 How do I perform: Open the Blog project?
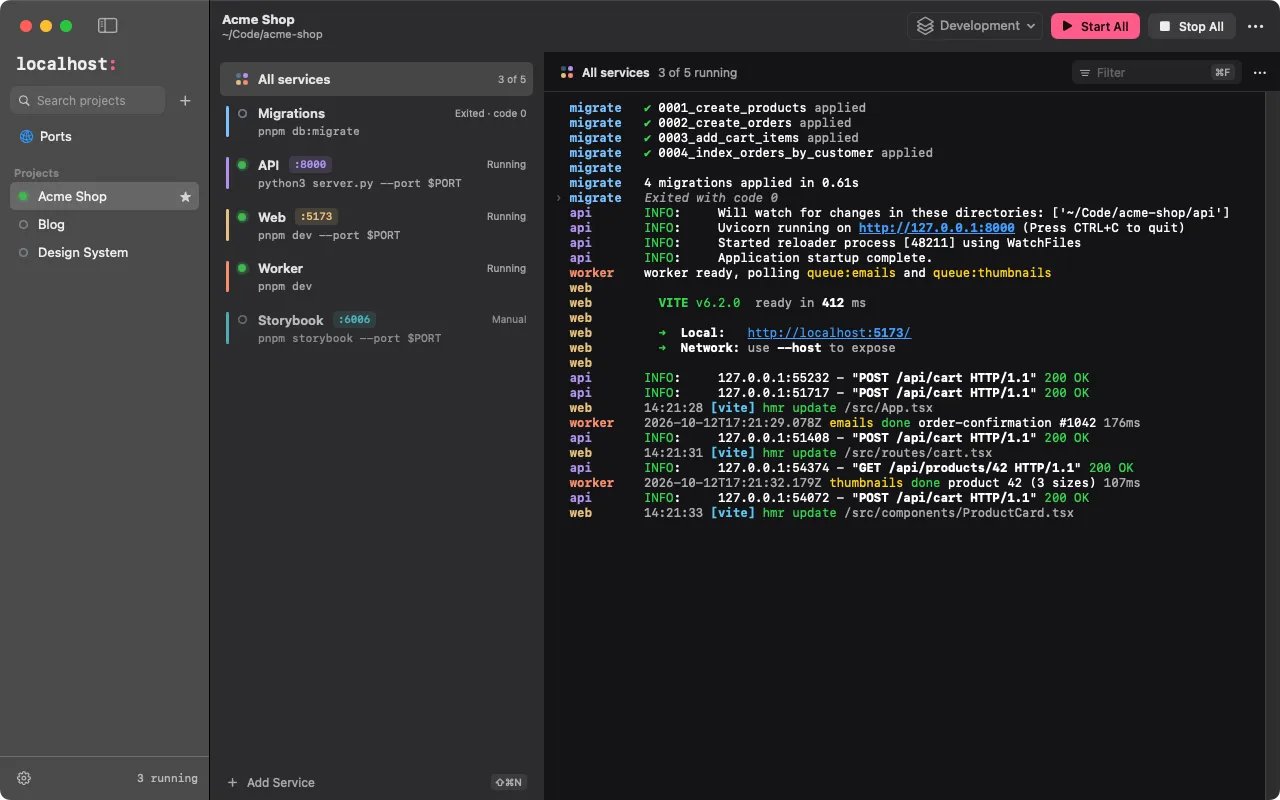pos(104,224)
